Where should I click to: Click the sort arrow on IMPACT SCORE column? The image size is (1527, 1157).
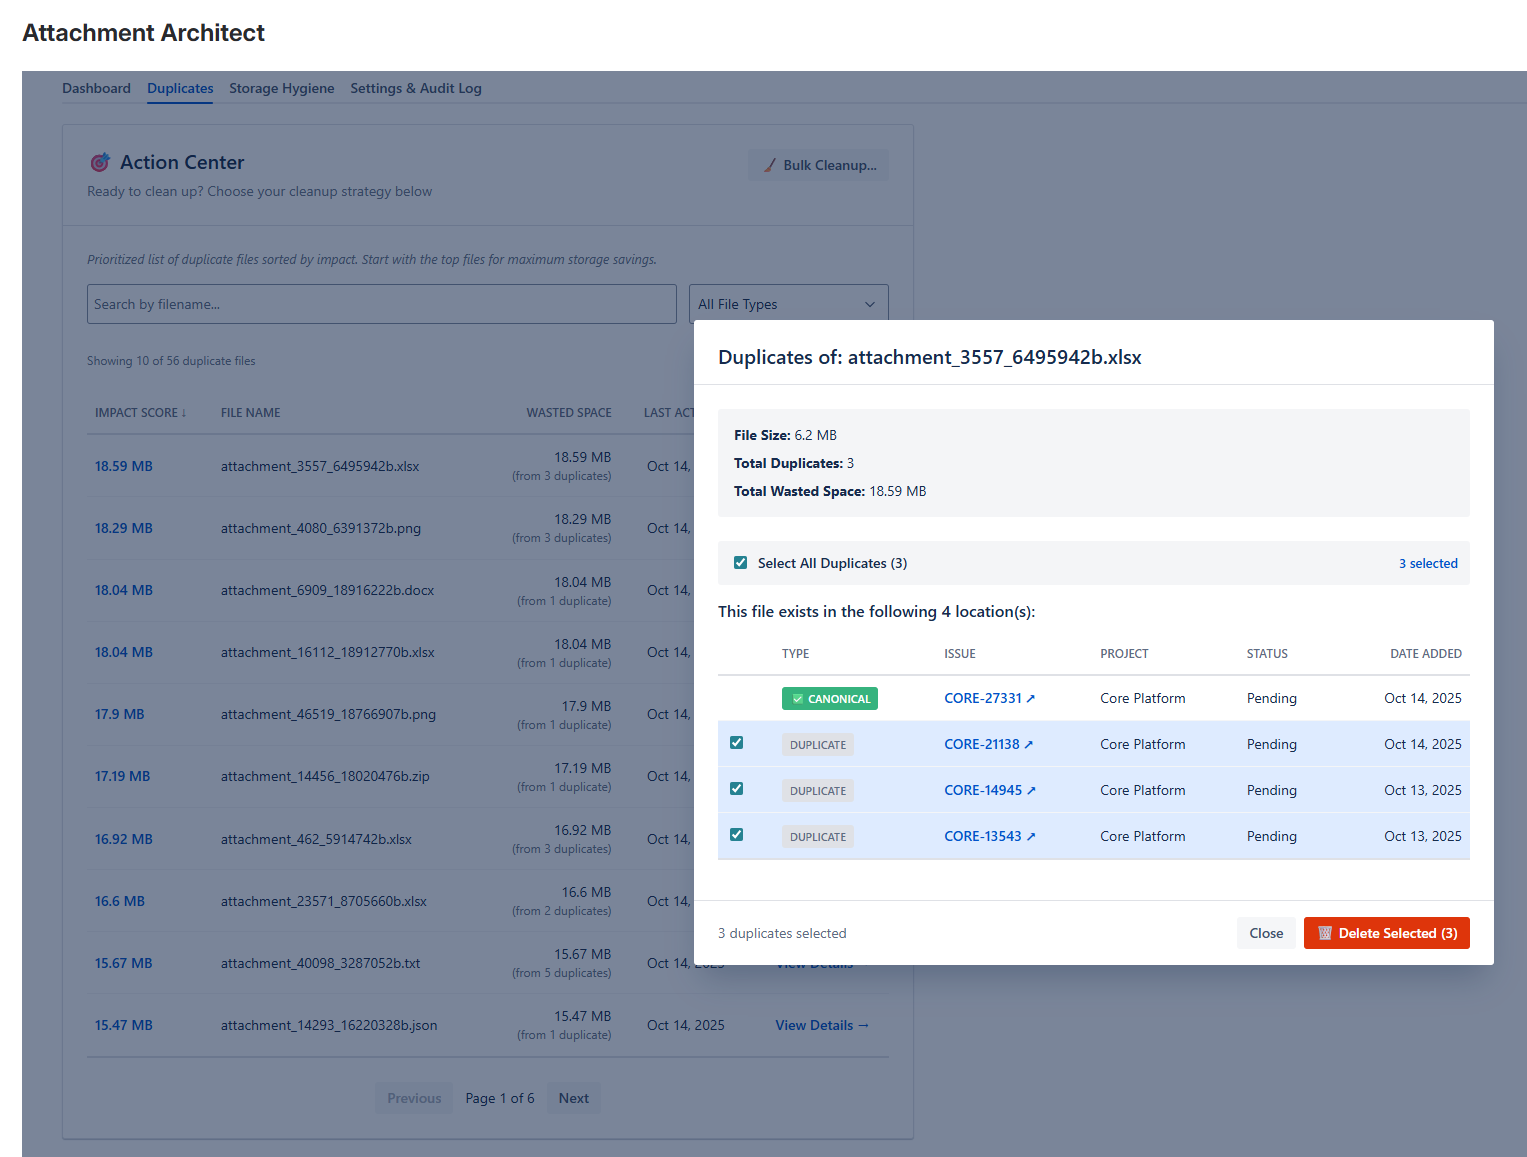point(186,412)
